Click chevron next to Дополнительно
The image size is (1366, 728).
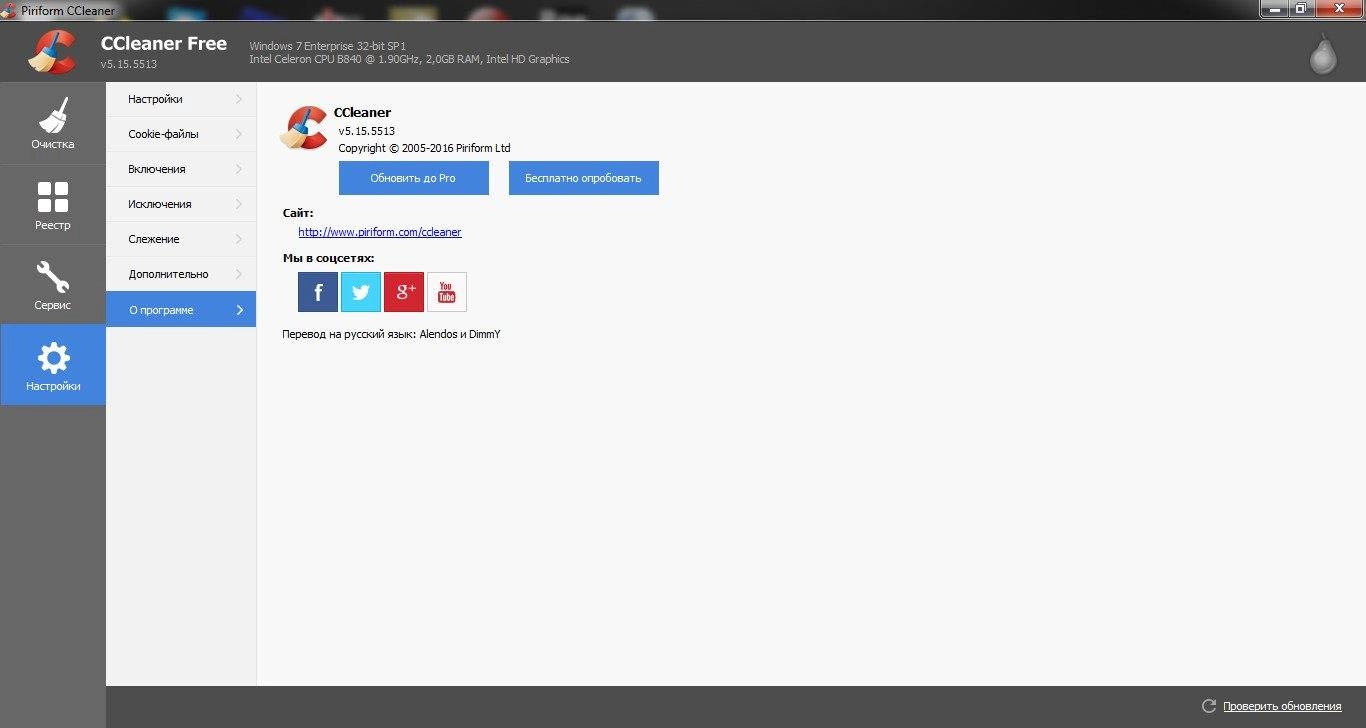coord(239,274)
